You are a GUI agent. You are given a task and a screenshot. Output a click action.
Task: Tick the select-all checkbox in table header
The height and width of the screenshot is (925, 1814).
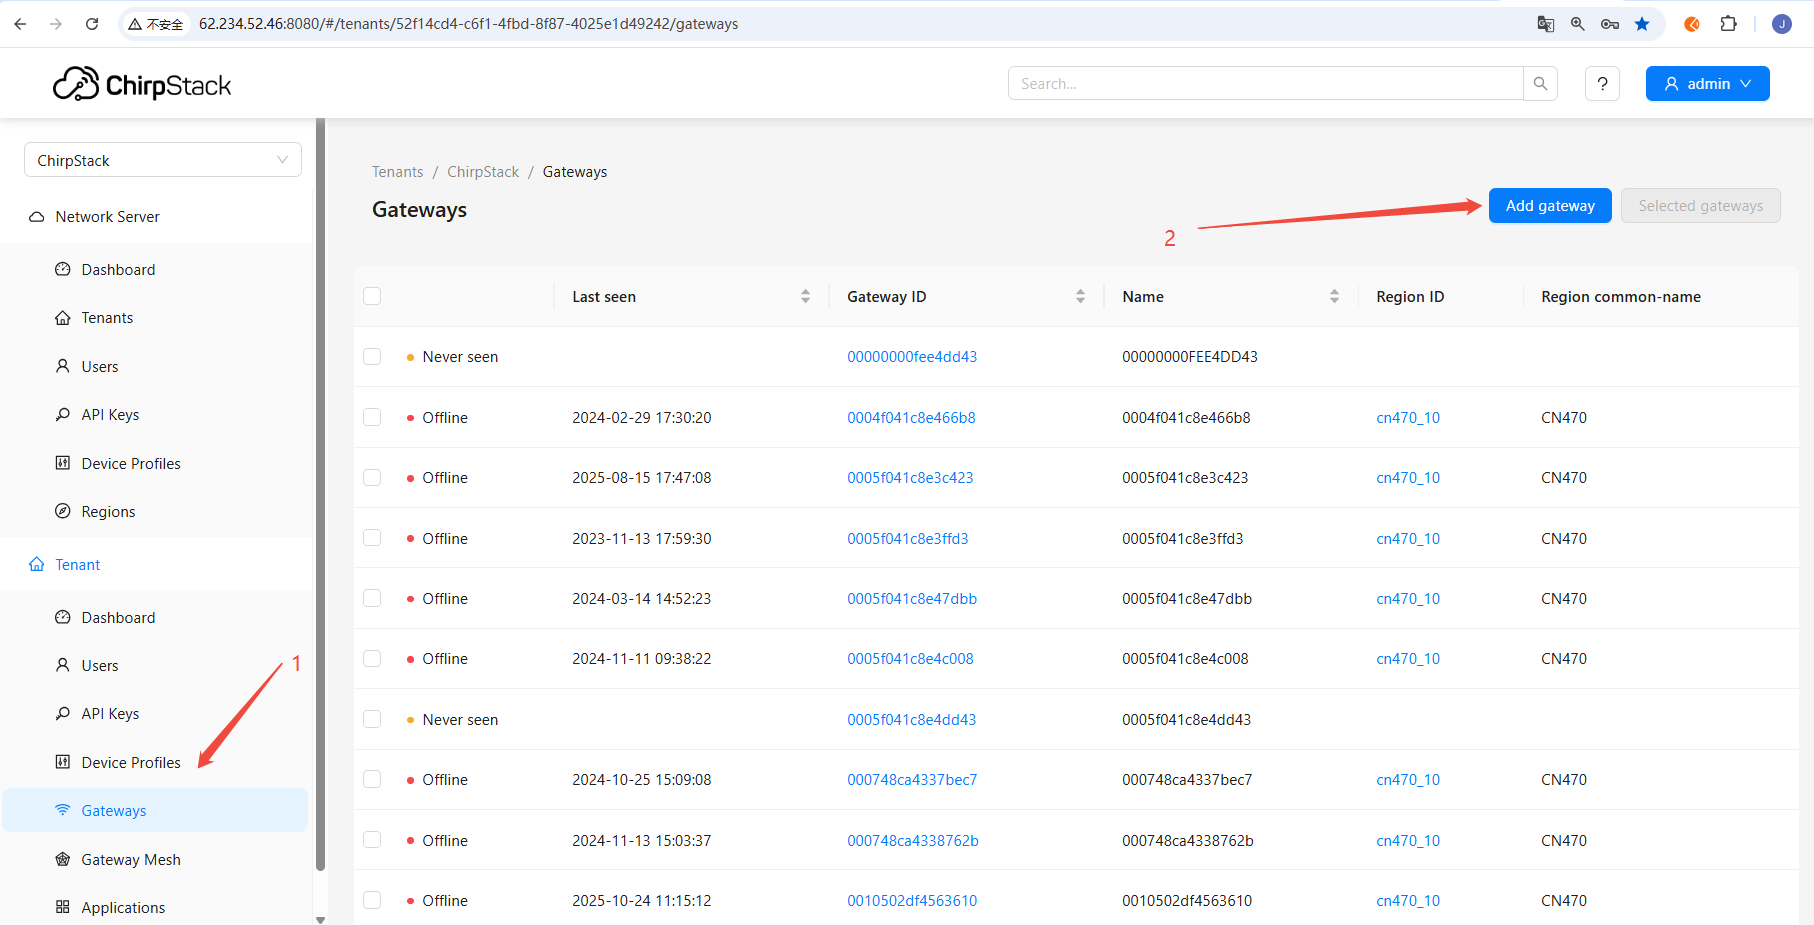tap(372, 296)
